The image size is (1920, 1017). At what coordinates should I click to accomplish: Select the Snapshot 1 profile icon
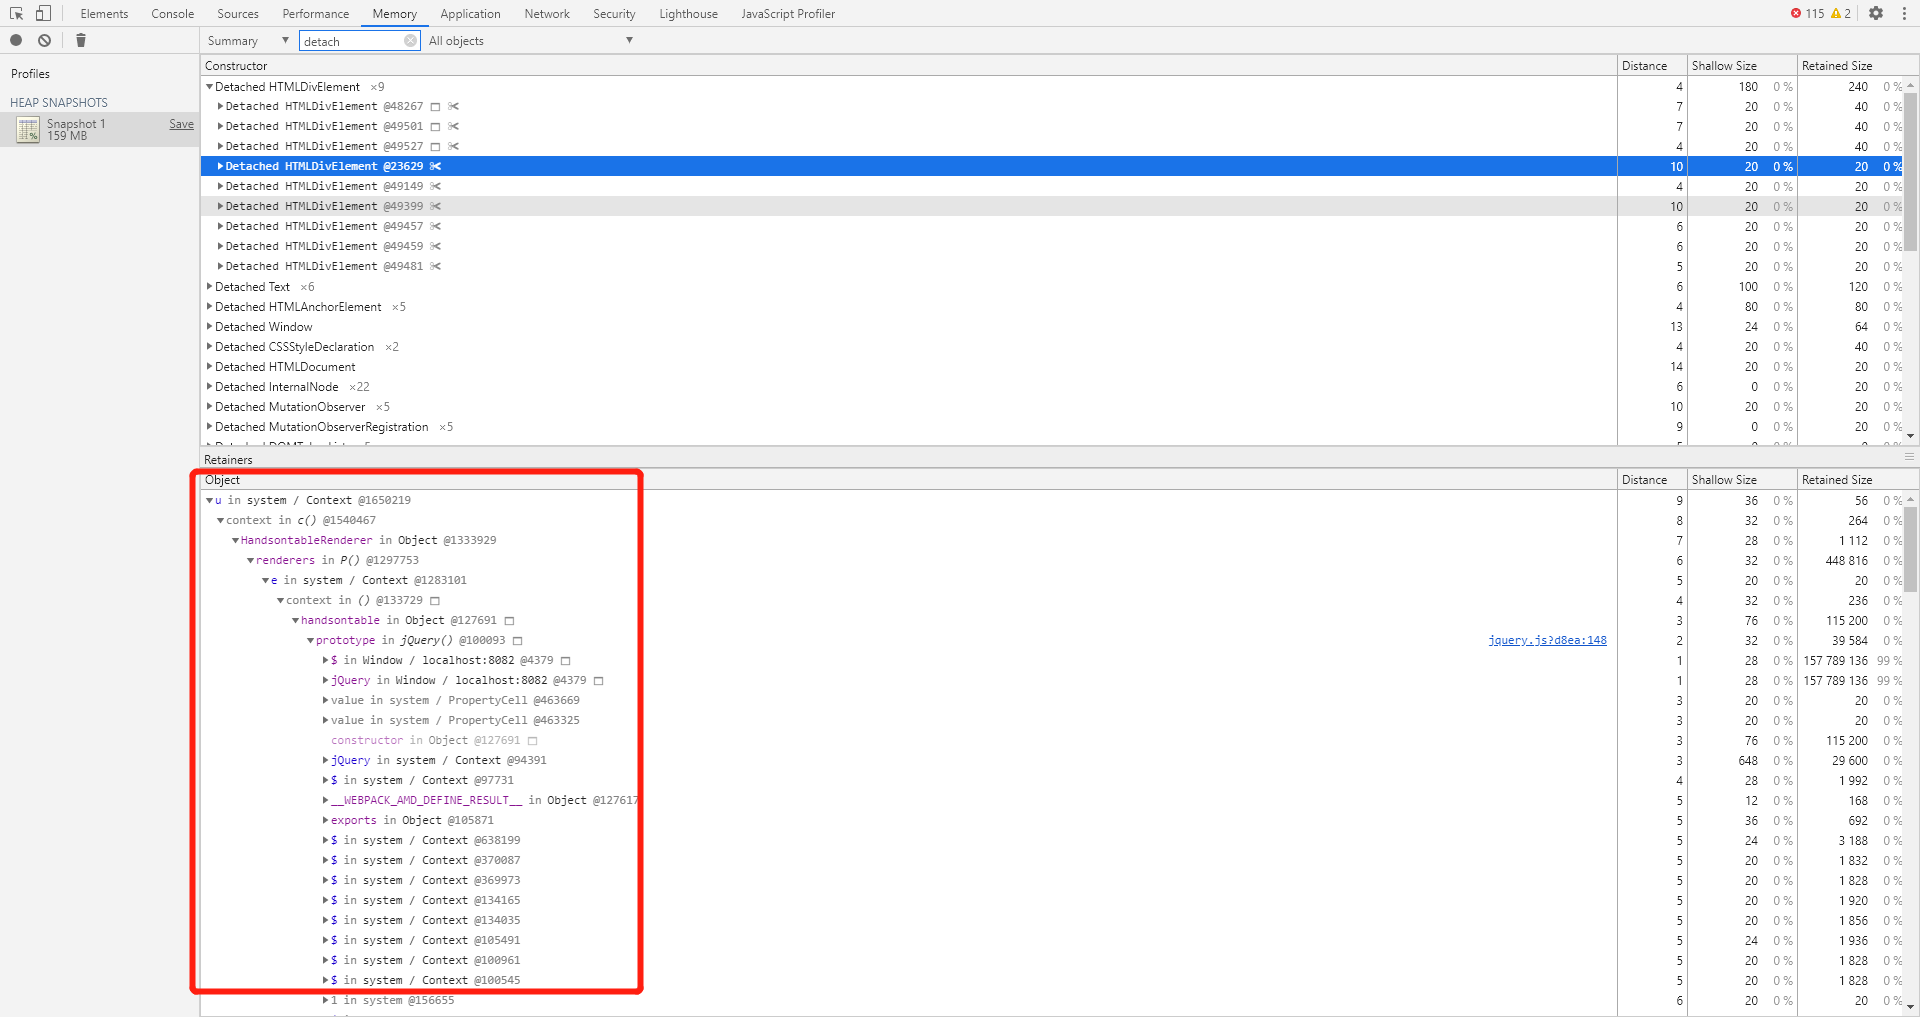coord(28,129)
